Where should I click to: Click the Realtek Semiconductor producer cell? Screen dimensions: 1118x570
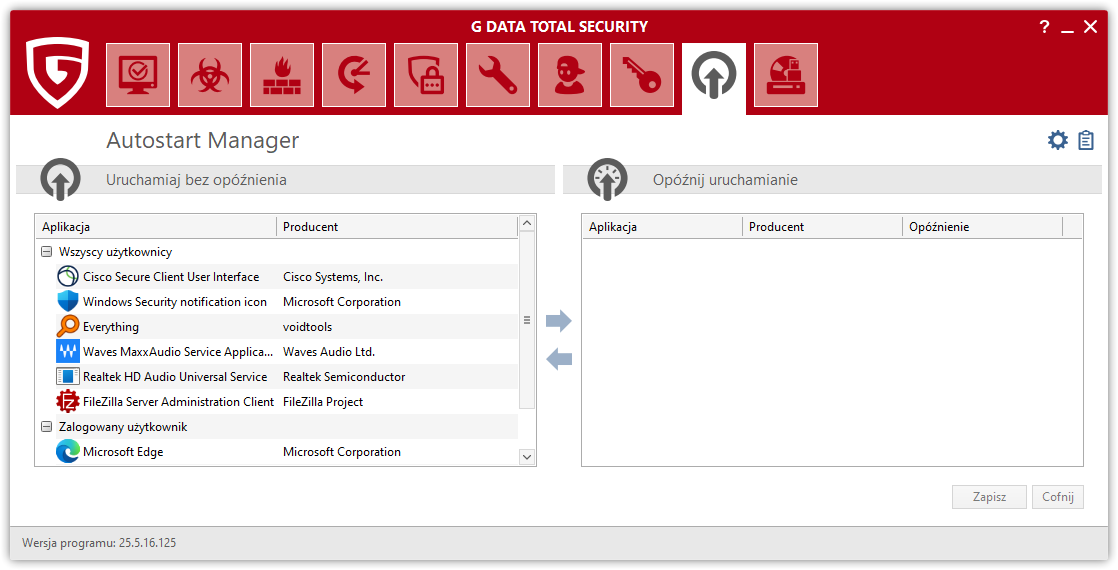(x=344, y=377)
